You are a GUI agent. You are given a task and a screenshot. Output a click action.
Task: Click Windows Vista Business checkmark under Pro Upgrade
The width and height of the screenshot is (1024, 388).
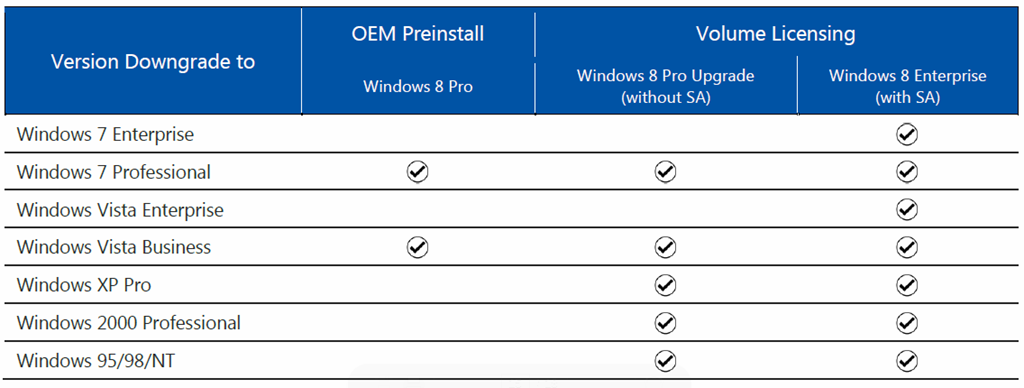(x=665, y=248)
